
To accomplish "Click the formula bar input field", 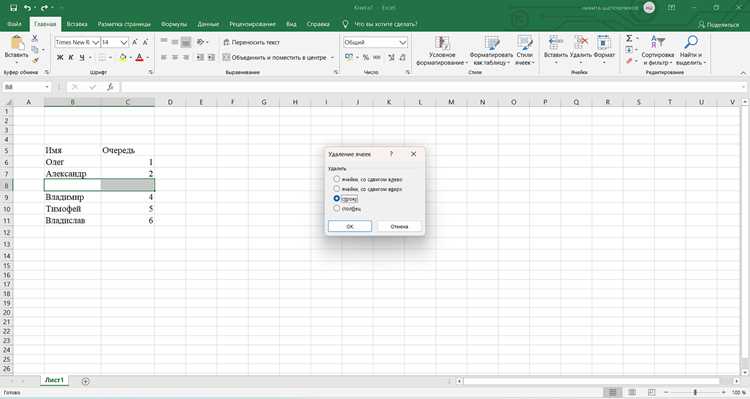I will pyautogui.click(x=430, y=87).
